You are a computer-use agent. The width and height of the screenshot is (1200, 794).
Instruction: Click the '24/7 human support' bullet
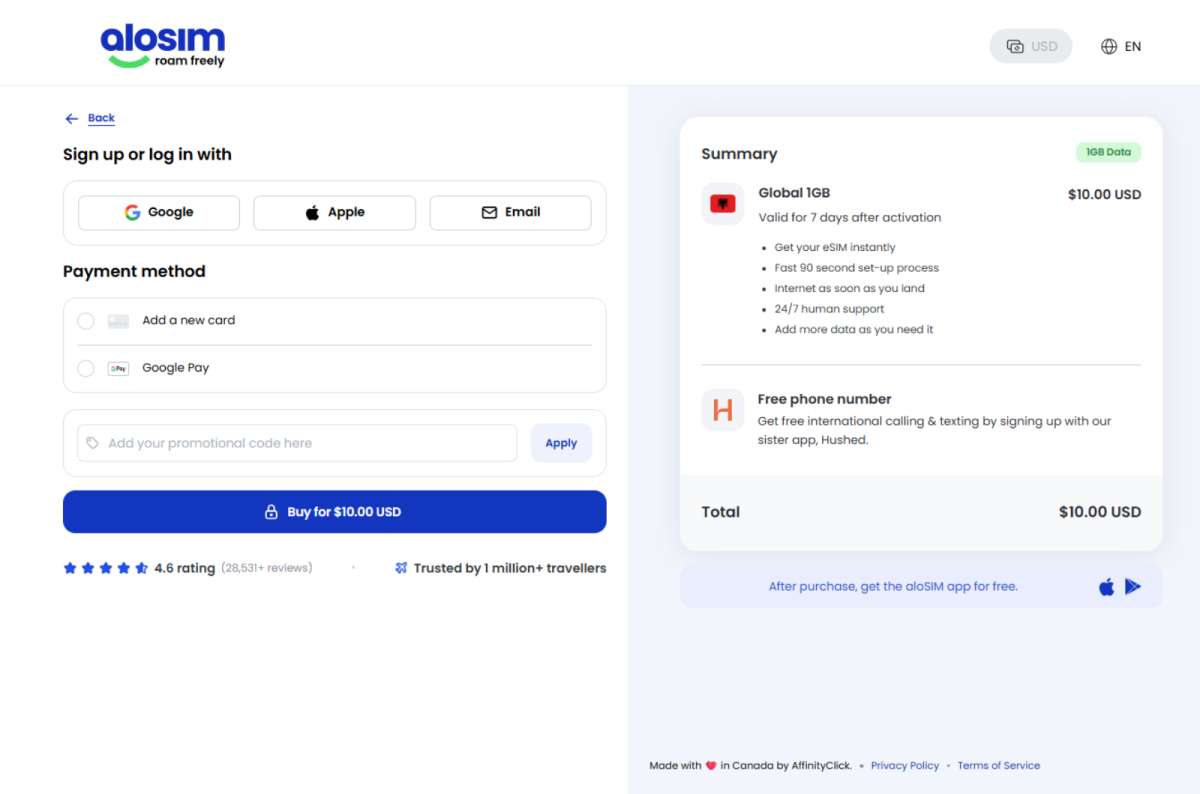coord(829,309)
